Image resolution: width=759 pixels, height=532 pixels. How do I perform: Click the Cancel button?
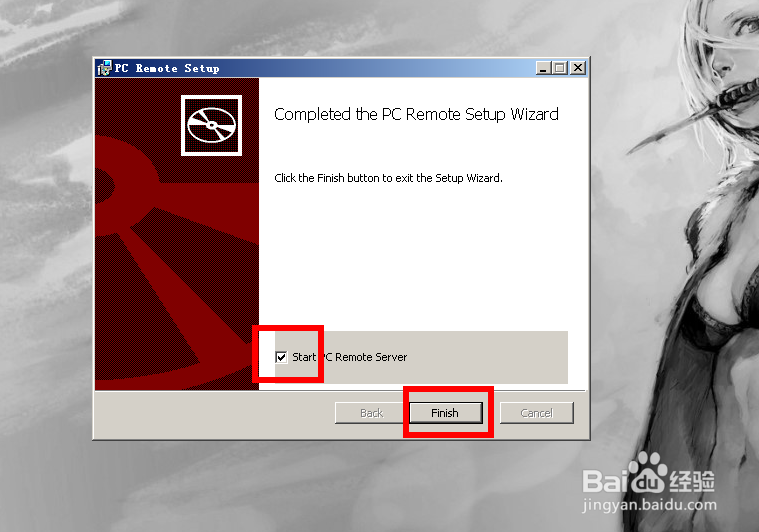[x=536, y=413]
